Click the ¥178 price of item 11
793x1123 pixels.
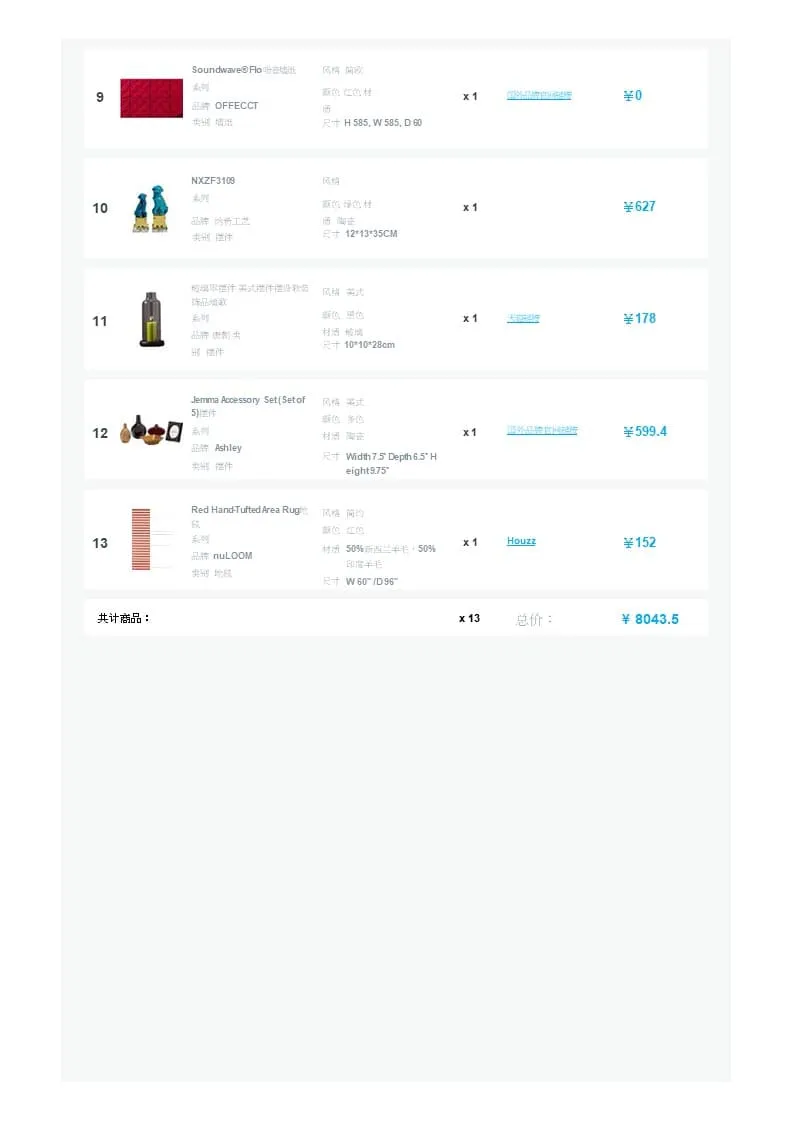[x=639, y=319]
